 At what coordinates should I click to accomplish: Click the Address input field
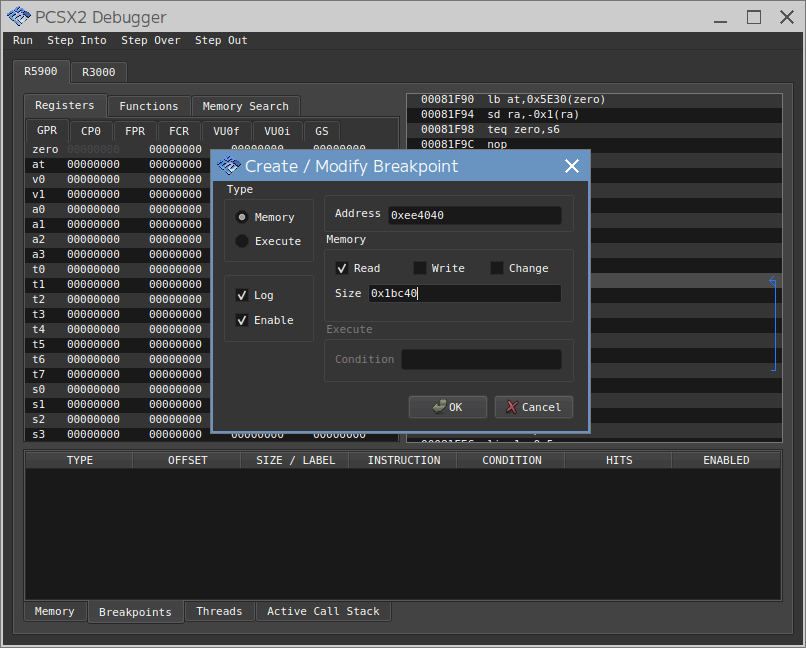pyautogui.click(x=474, y=215)
